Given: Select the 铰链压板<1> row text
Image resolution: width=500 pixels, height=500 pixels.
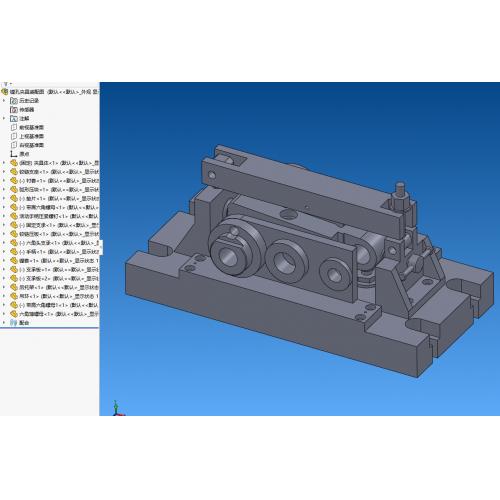Looking at the screenshot, I should [59, 234].
